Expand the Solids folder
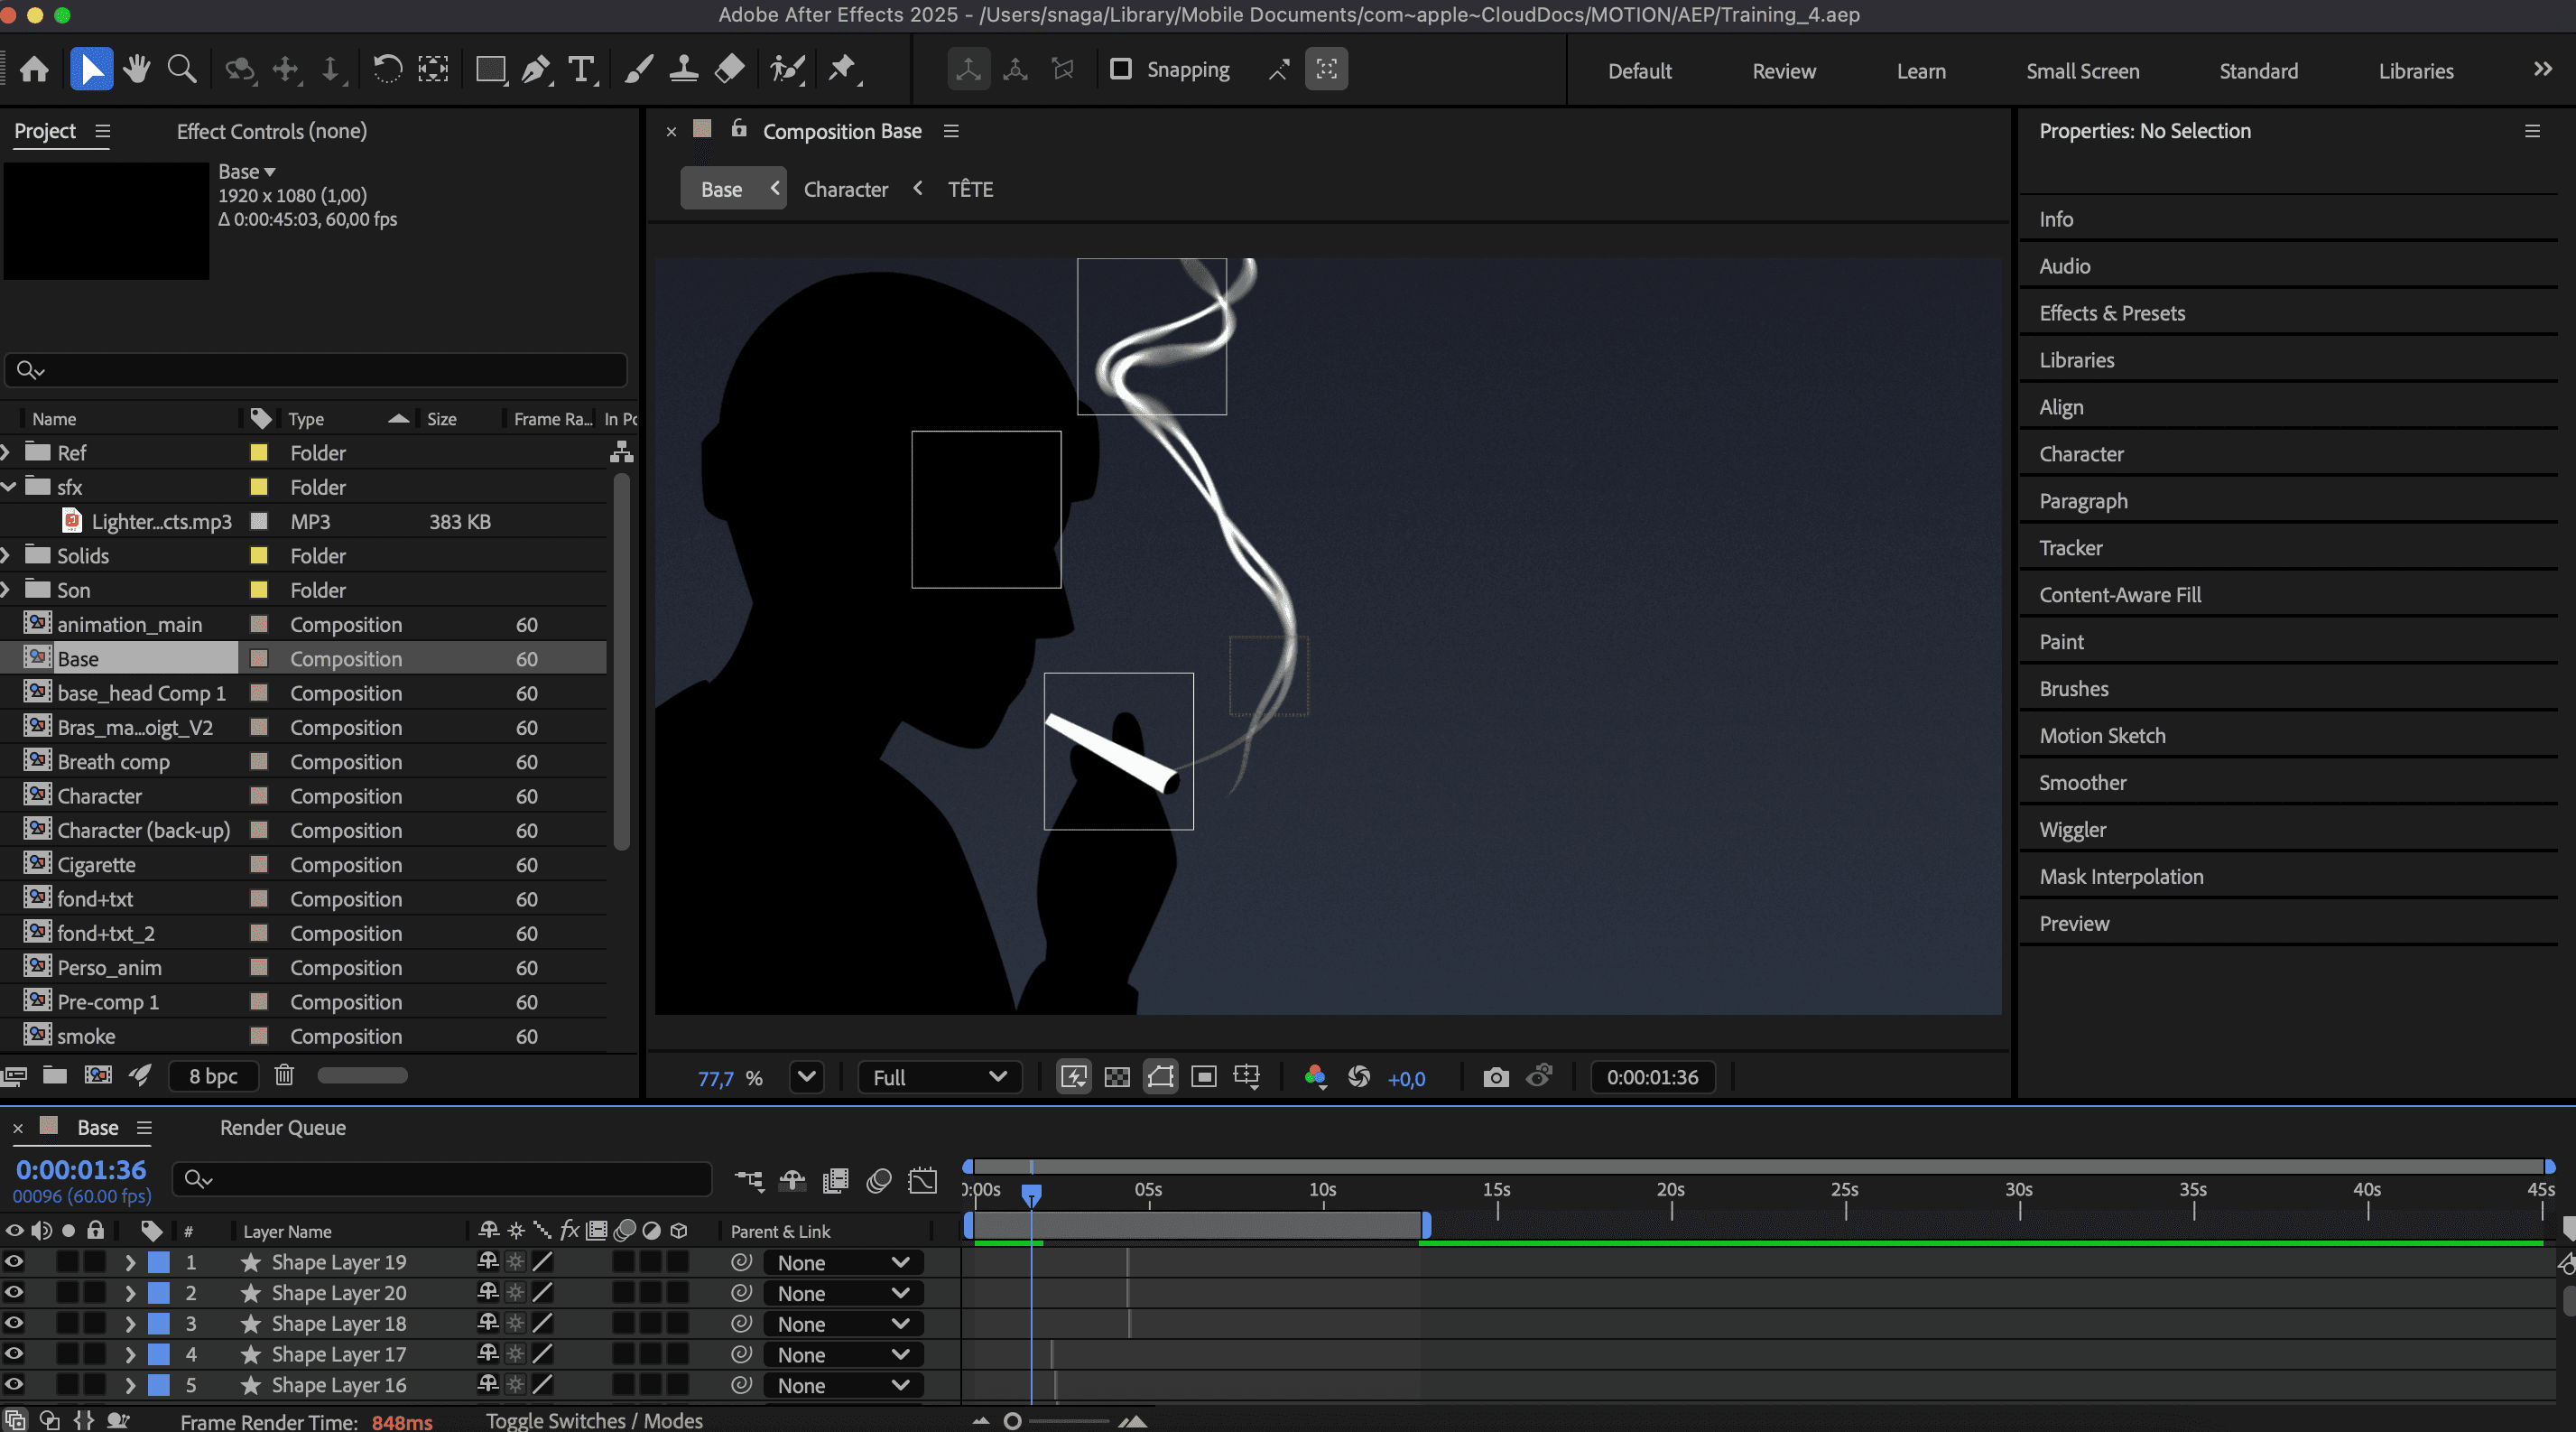The image size is (2576, 1432). pyautogui.click(x=7, y=555)
